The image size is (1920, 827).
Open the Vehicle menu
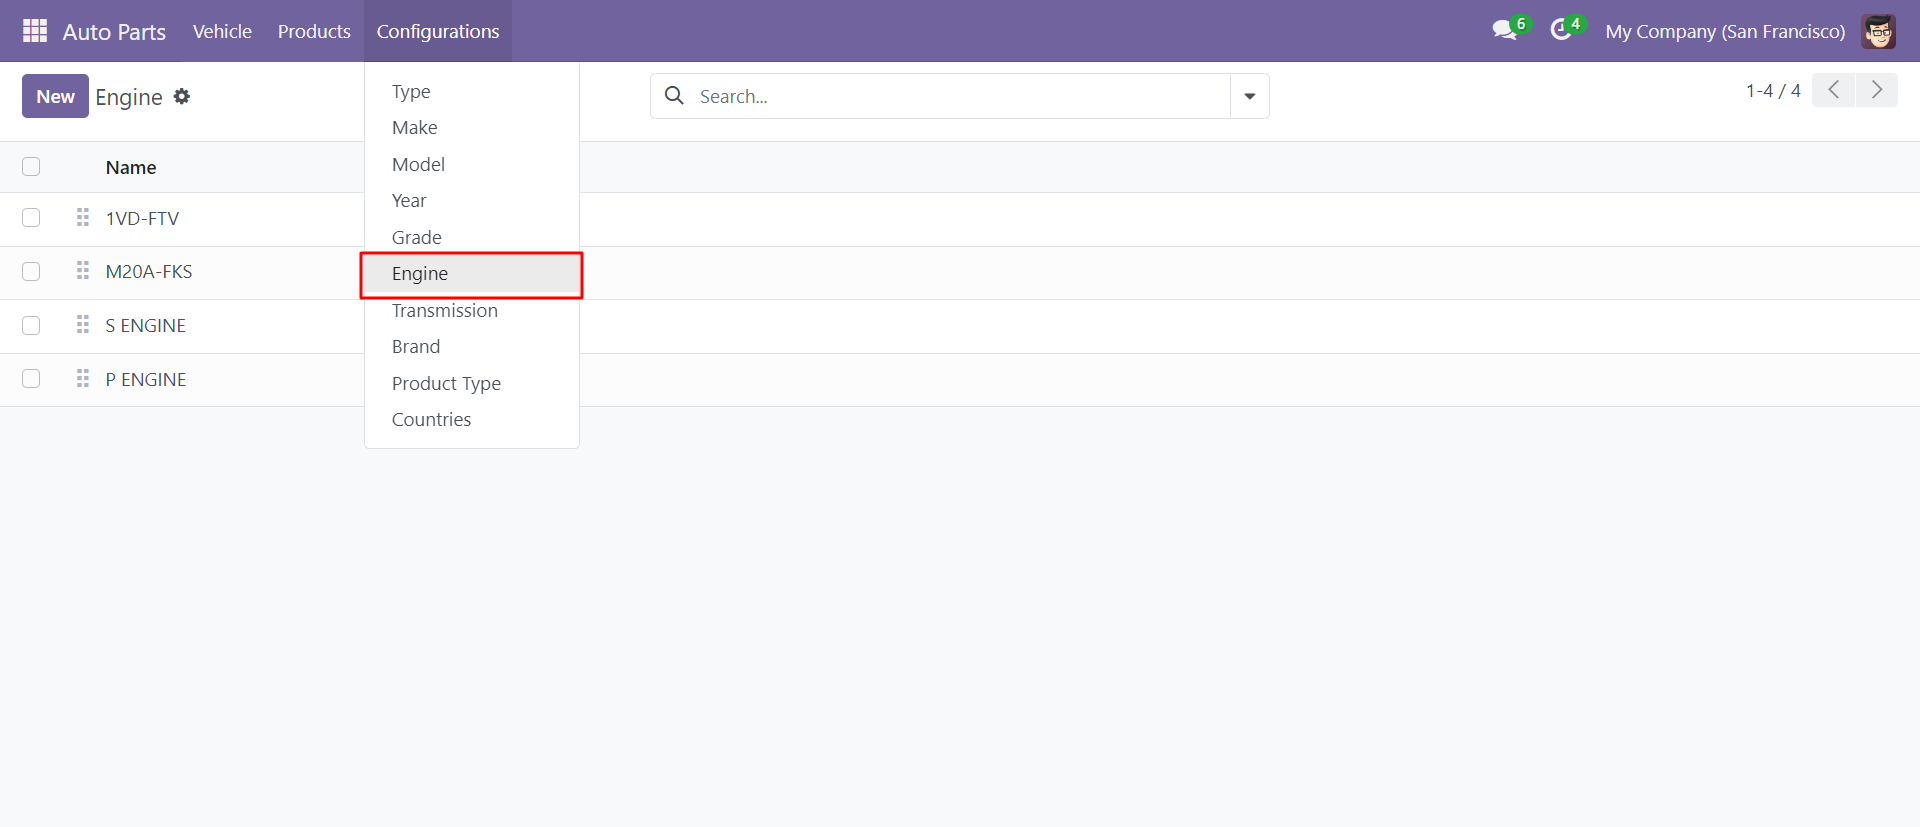pos(222,31)
